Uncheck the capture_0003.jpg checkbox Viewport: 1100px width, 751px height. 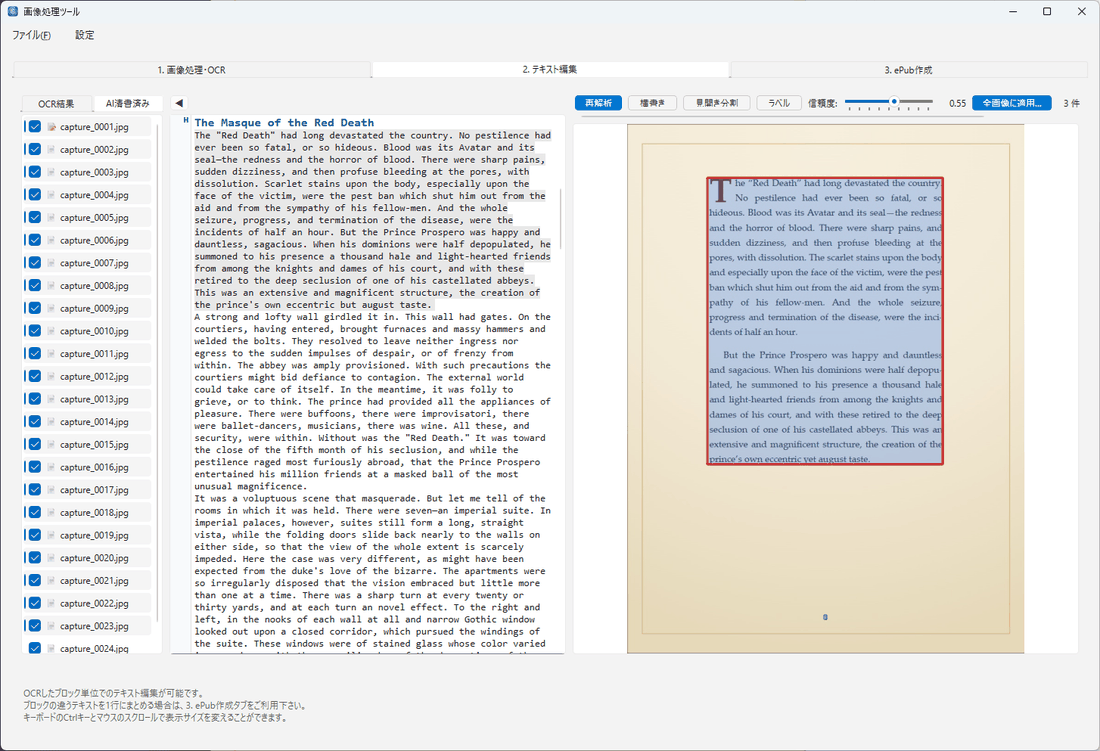[x=34, y=172]
